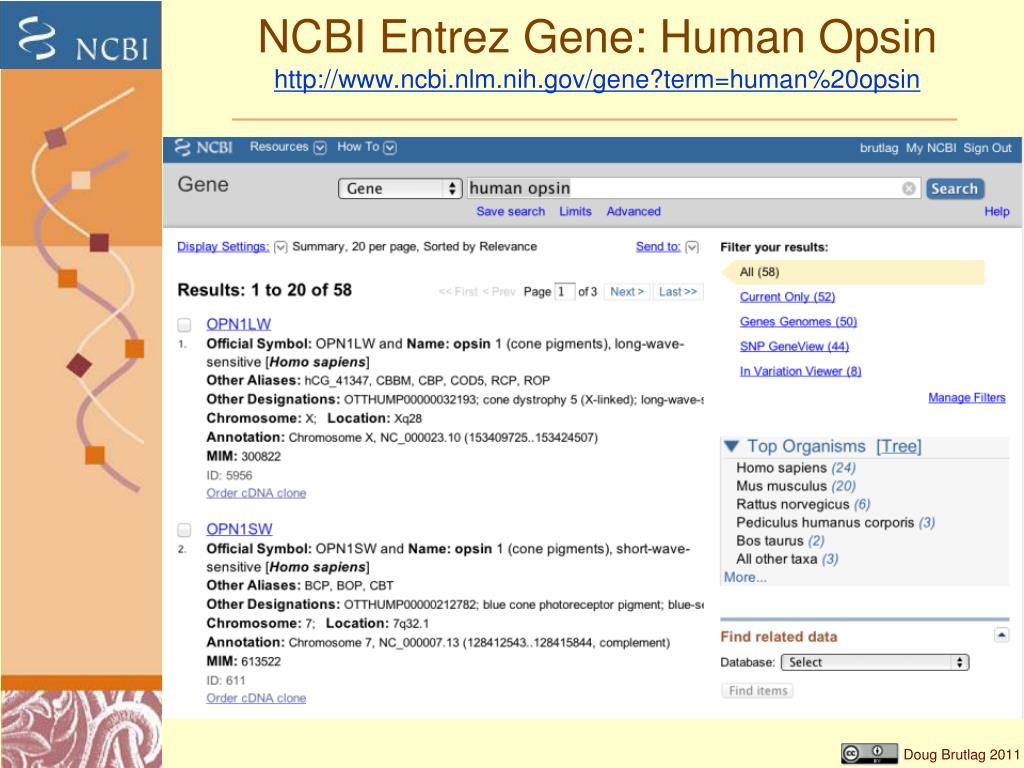Click the Location: Xq28 text
The width and height of the screenshot is (1024, 768).
tap(374, 419)
